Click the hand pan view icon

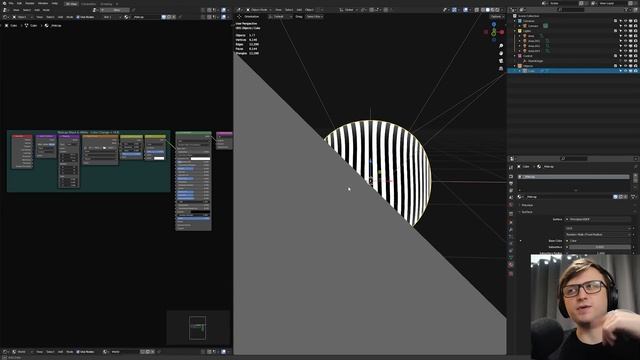pos(501,53)
